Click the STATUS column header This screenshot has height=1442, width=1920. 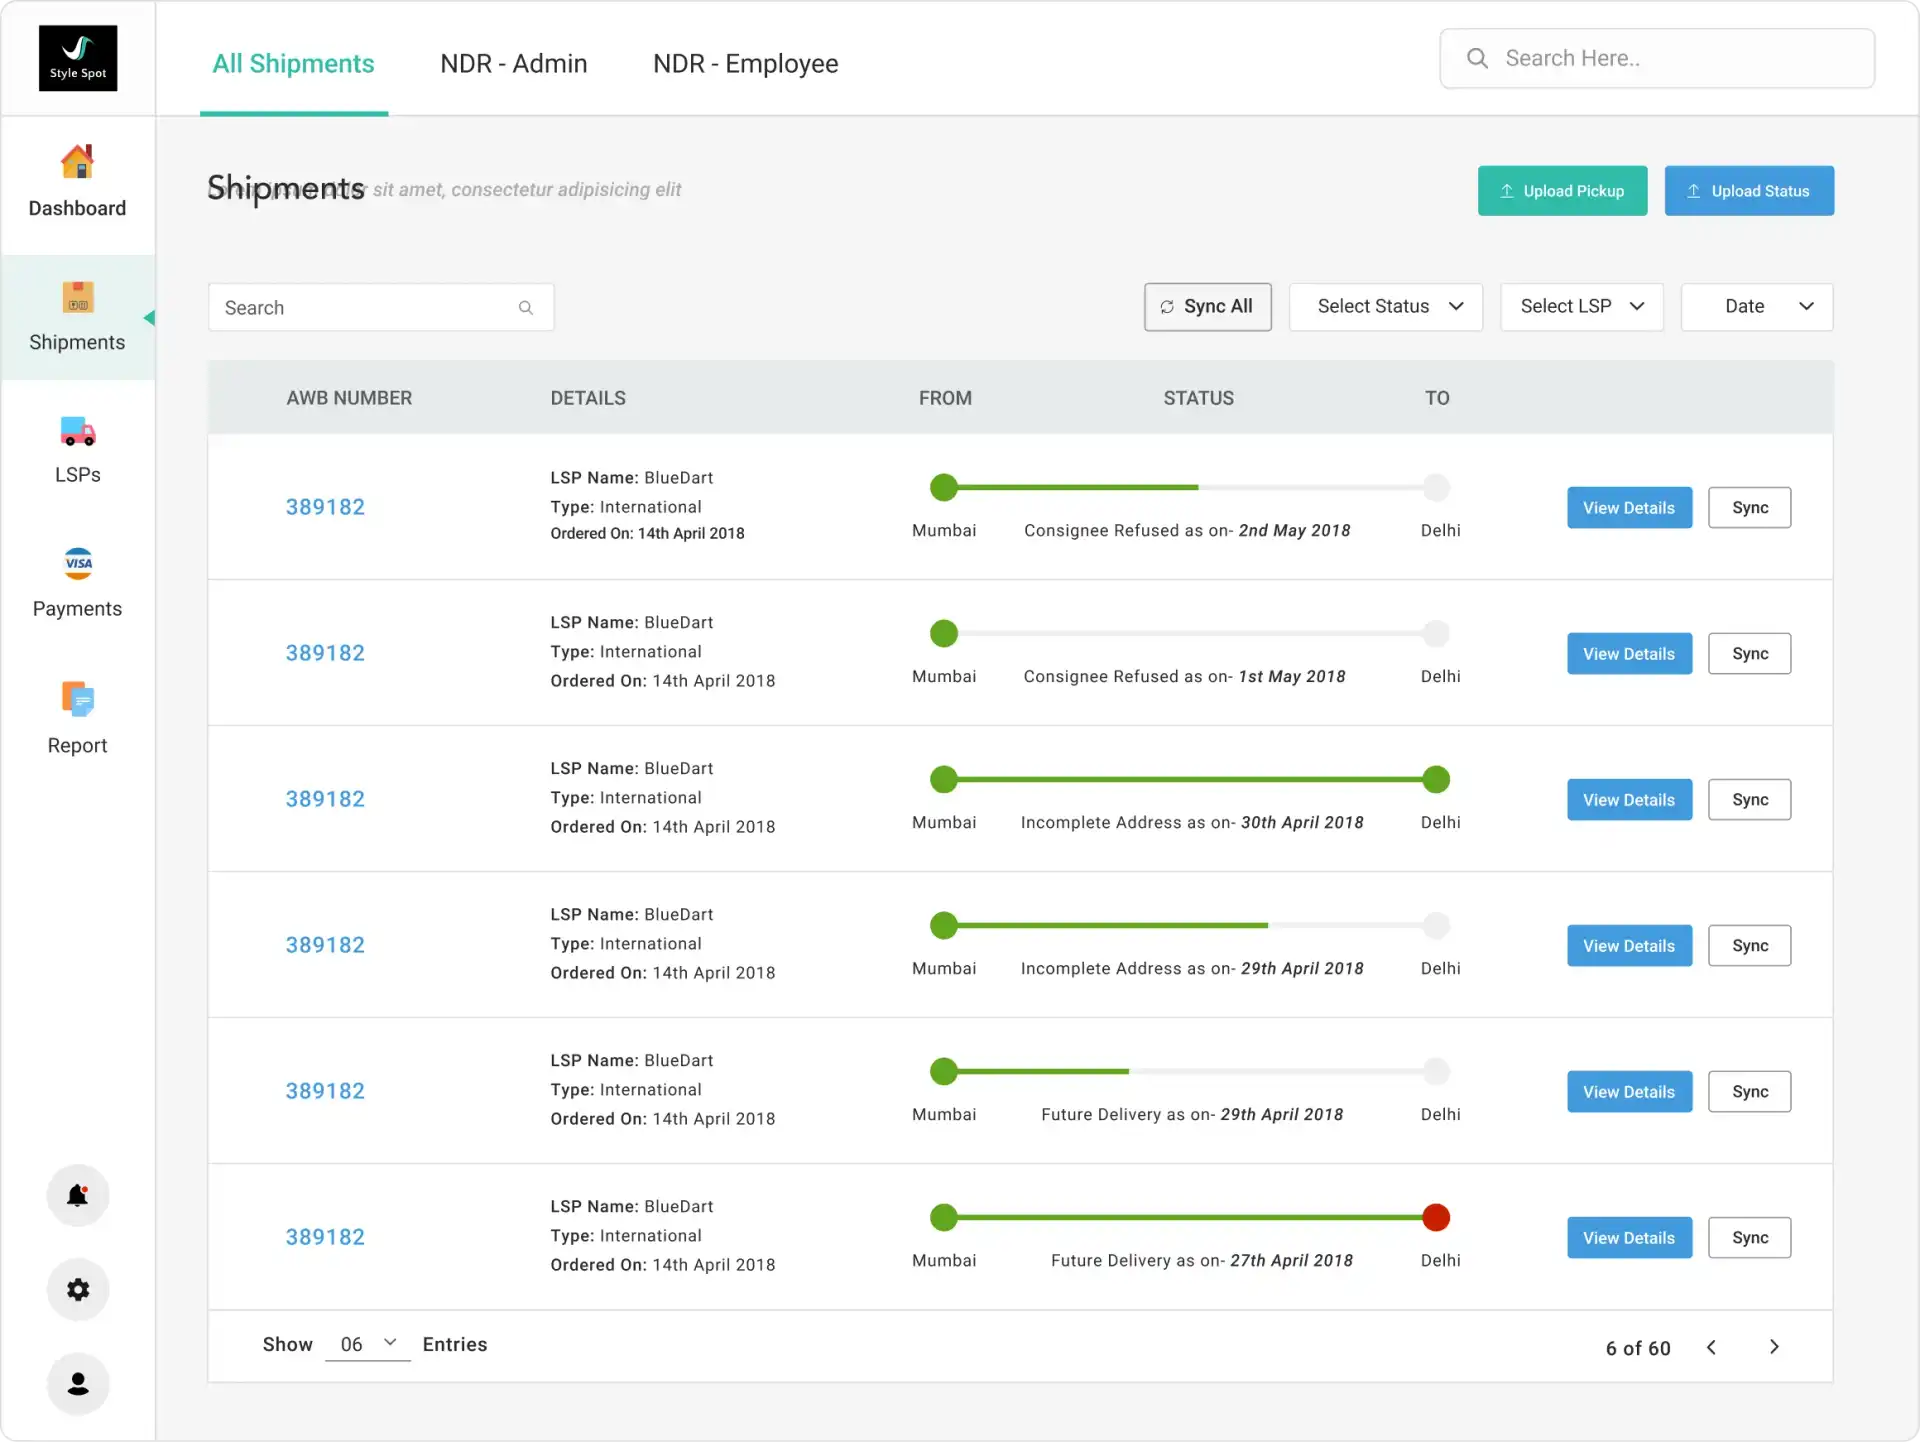1198,398
